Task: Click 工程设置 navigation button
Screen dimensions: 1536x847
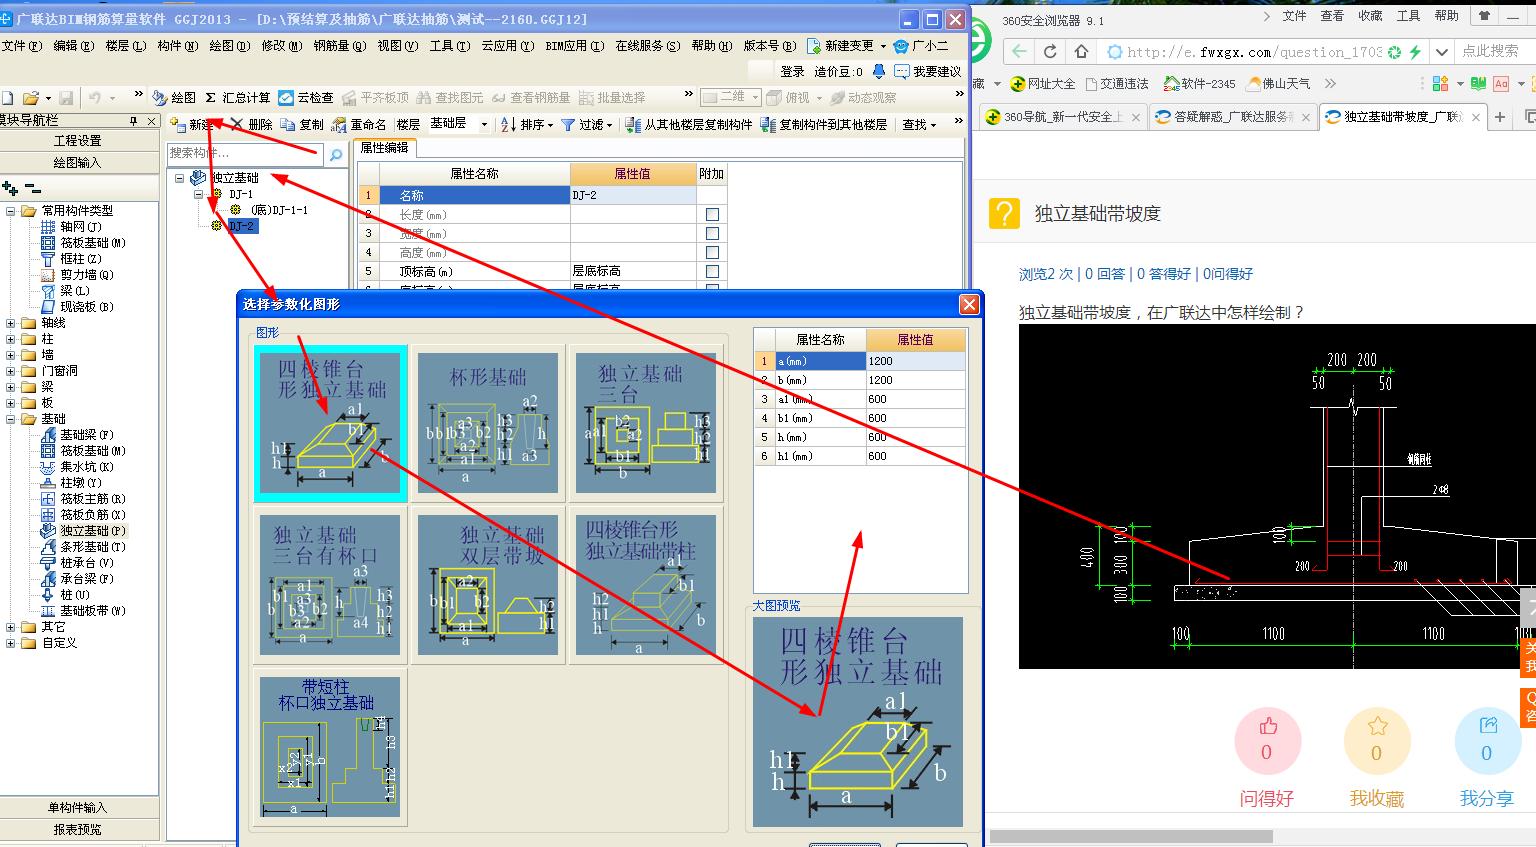Action: 79,141
